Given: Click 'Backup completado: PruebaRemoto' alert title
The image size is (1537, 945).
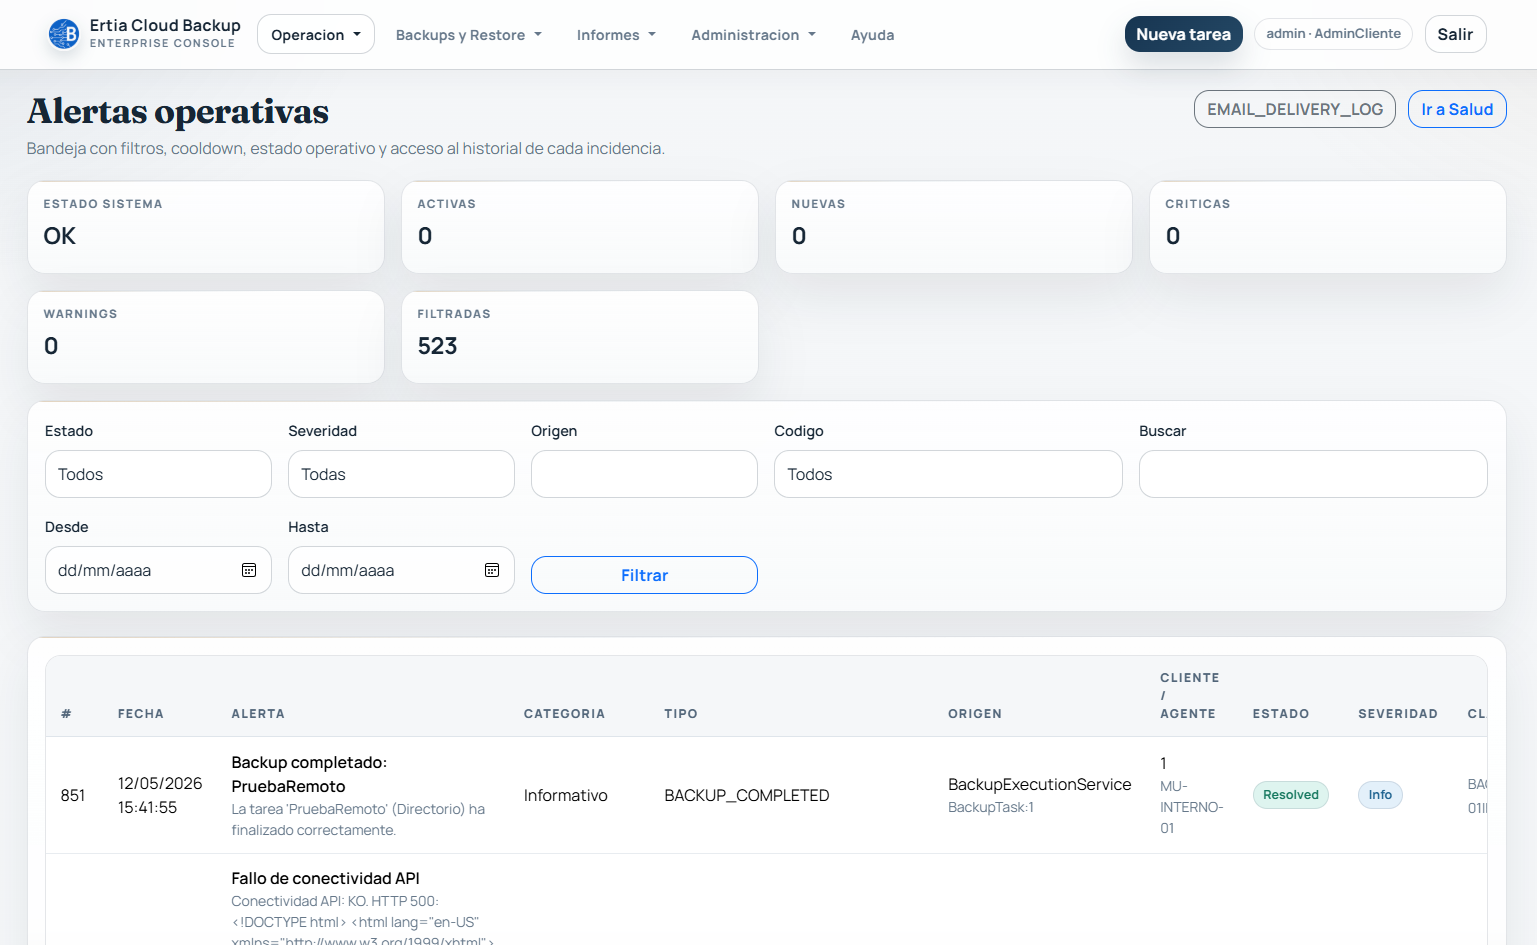Looking at the screenshot, I should (309, 774).
